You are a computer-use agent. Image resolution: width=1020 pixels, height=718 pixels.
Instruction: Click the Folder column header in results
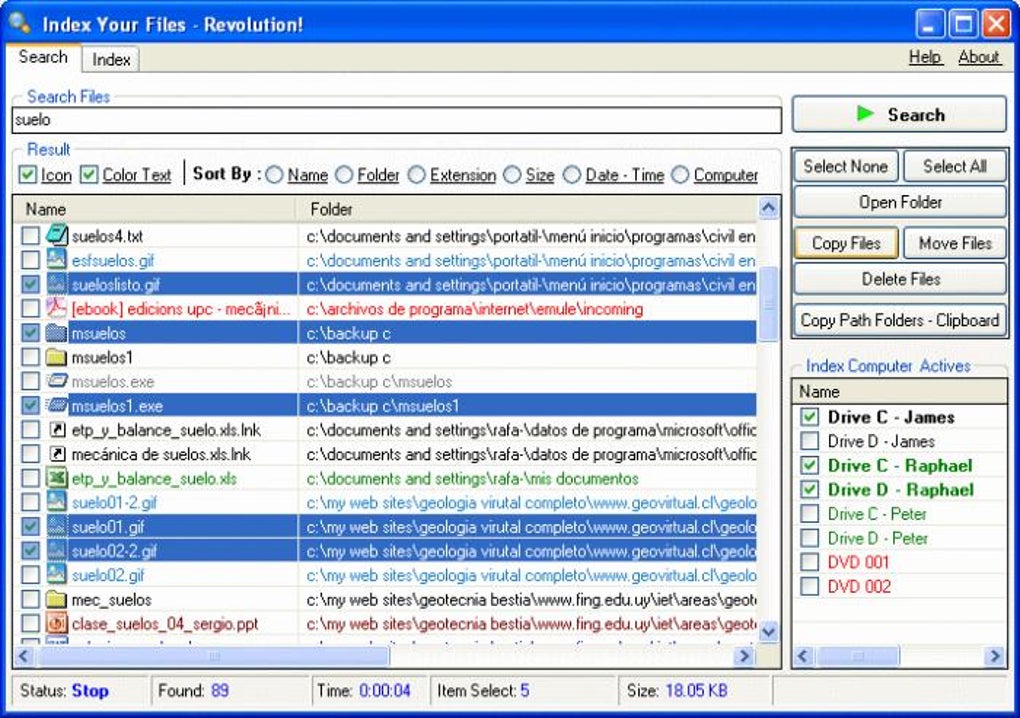pos(527,209)
